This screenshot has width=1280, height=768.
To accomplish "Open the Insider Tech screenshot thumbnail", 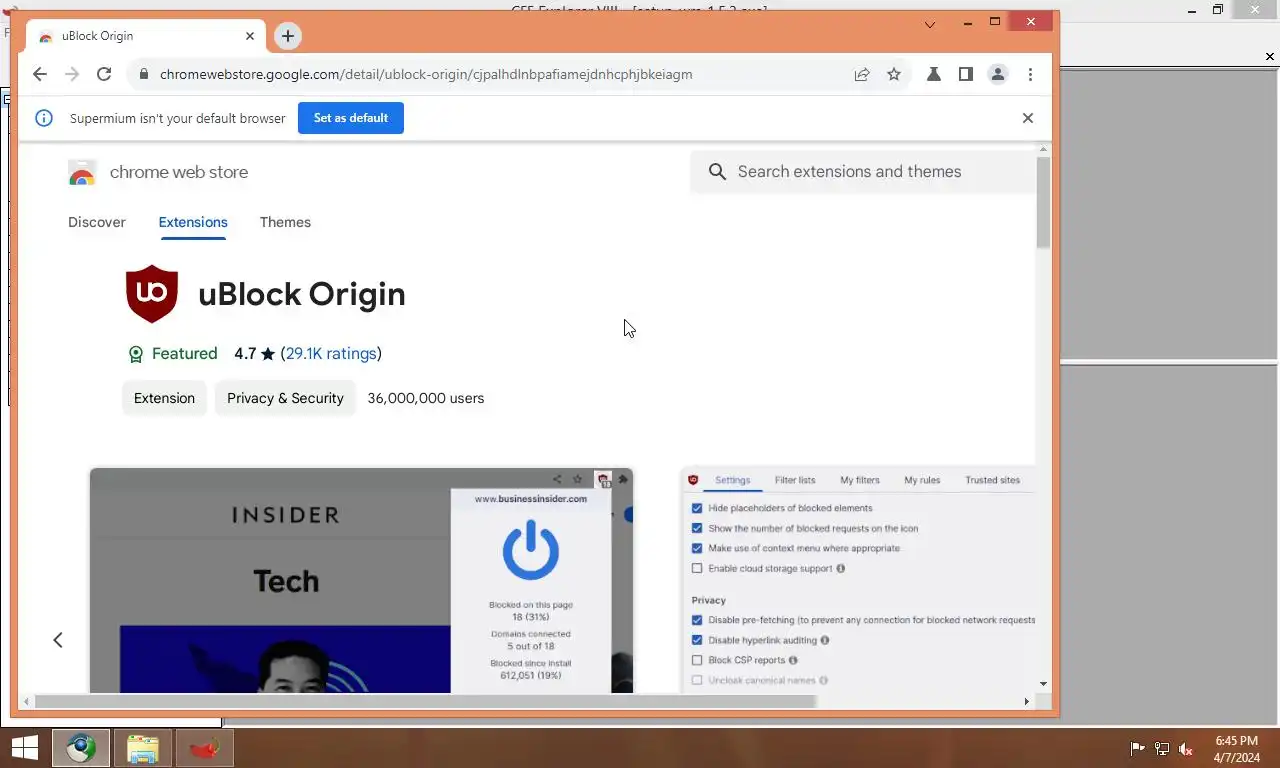I will click(361, 580).
